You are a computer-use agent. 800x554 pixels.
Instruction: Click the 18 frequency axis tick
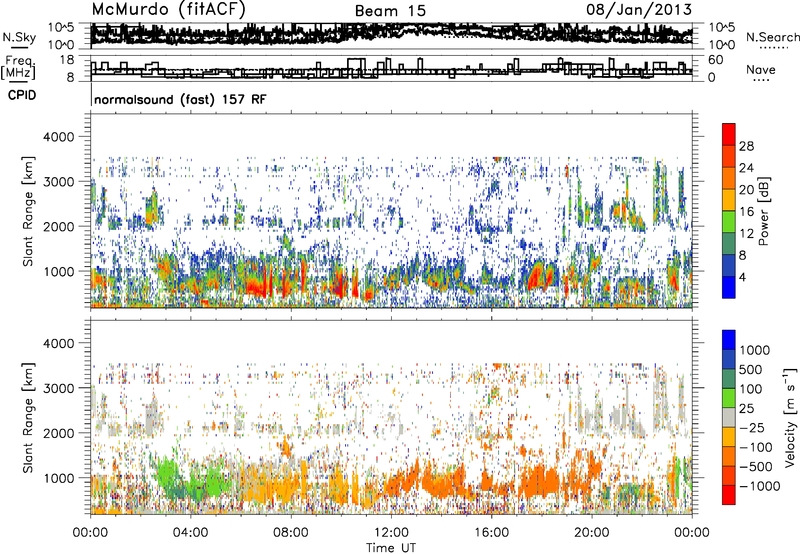(x=67, y=60)
